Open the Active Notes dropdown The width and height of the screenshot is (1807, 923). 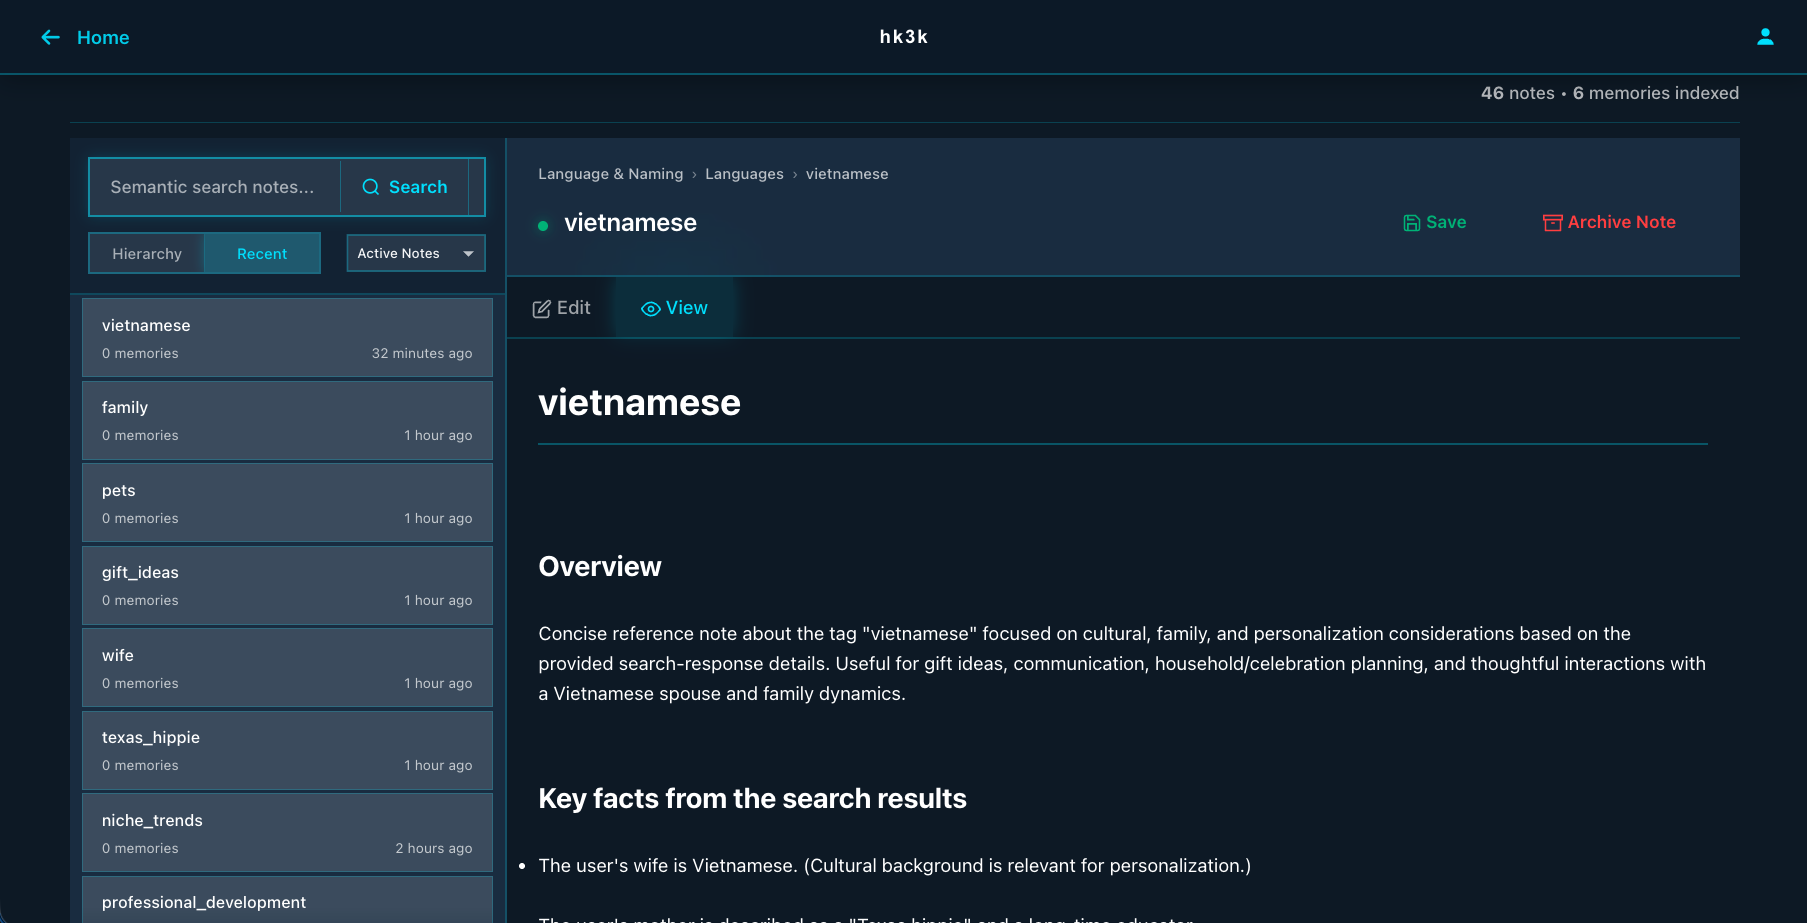[400, 254]
